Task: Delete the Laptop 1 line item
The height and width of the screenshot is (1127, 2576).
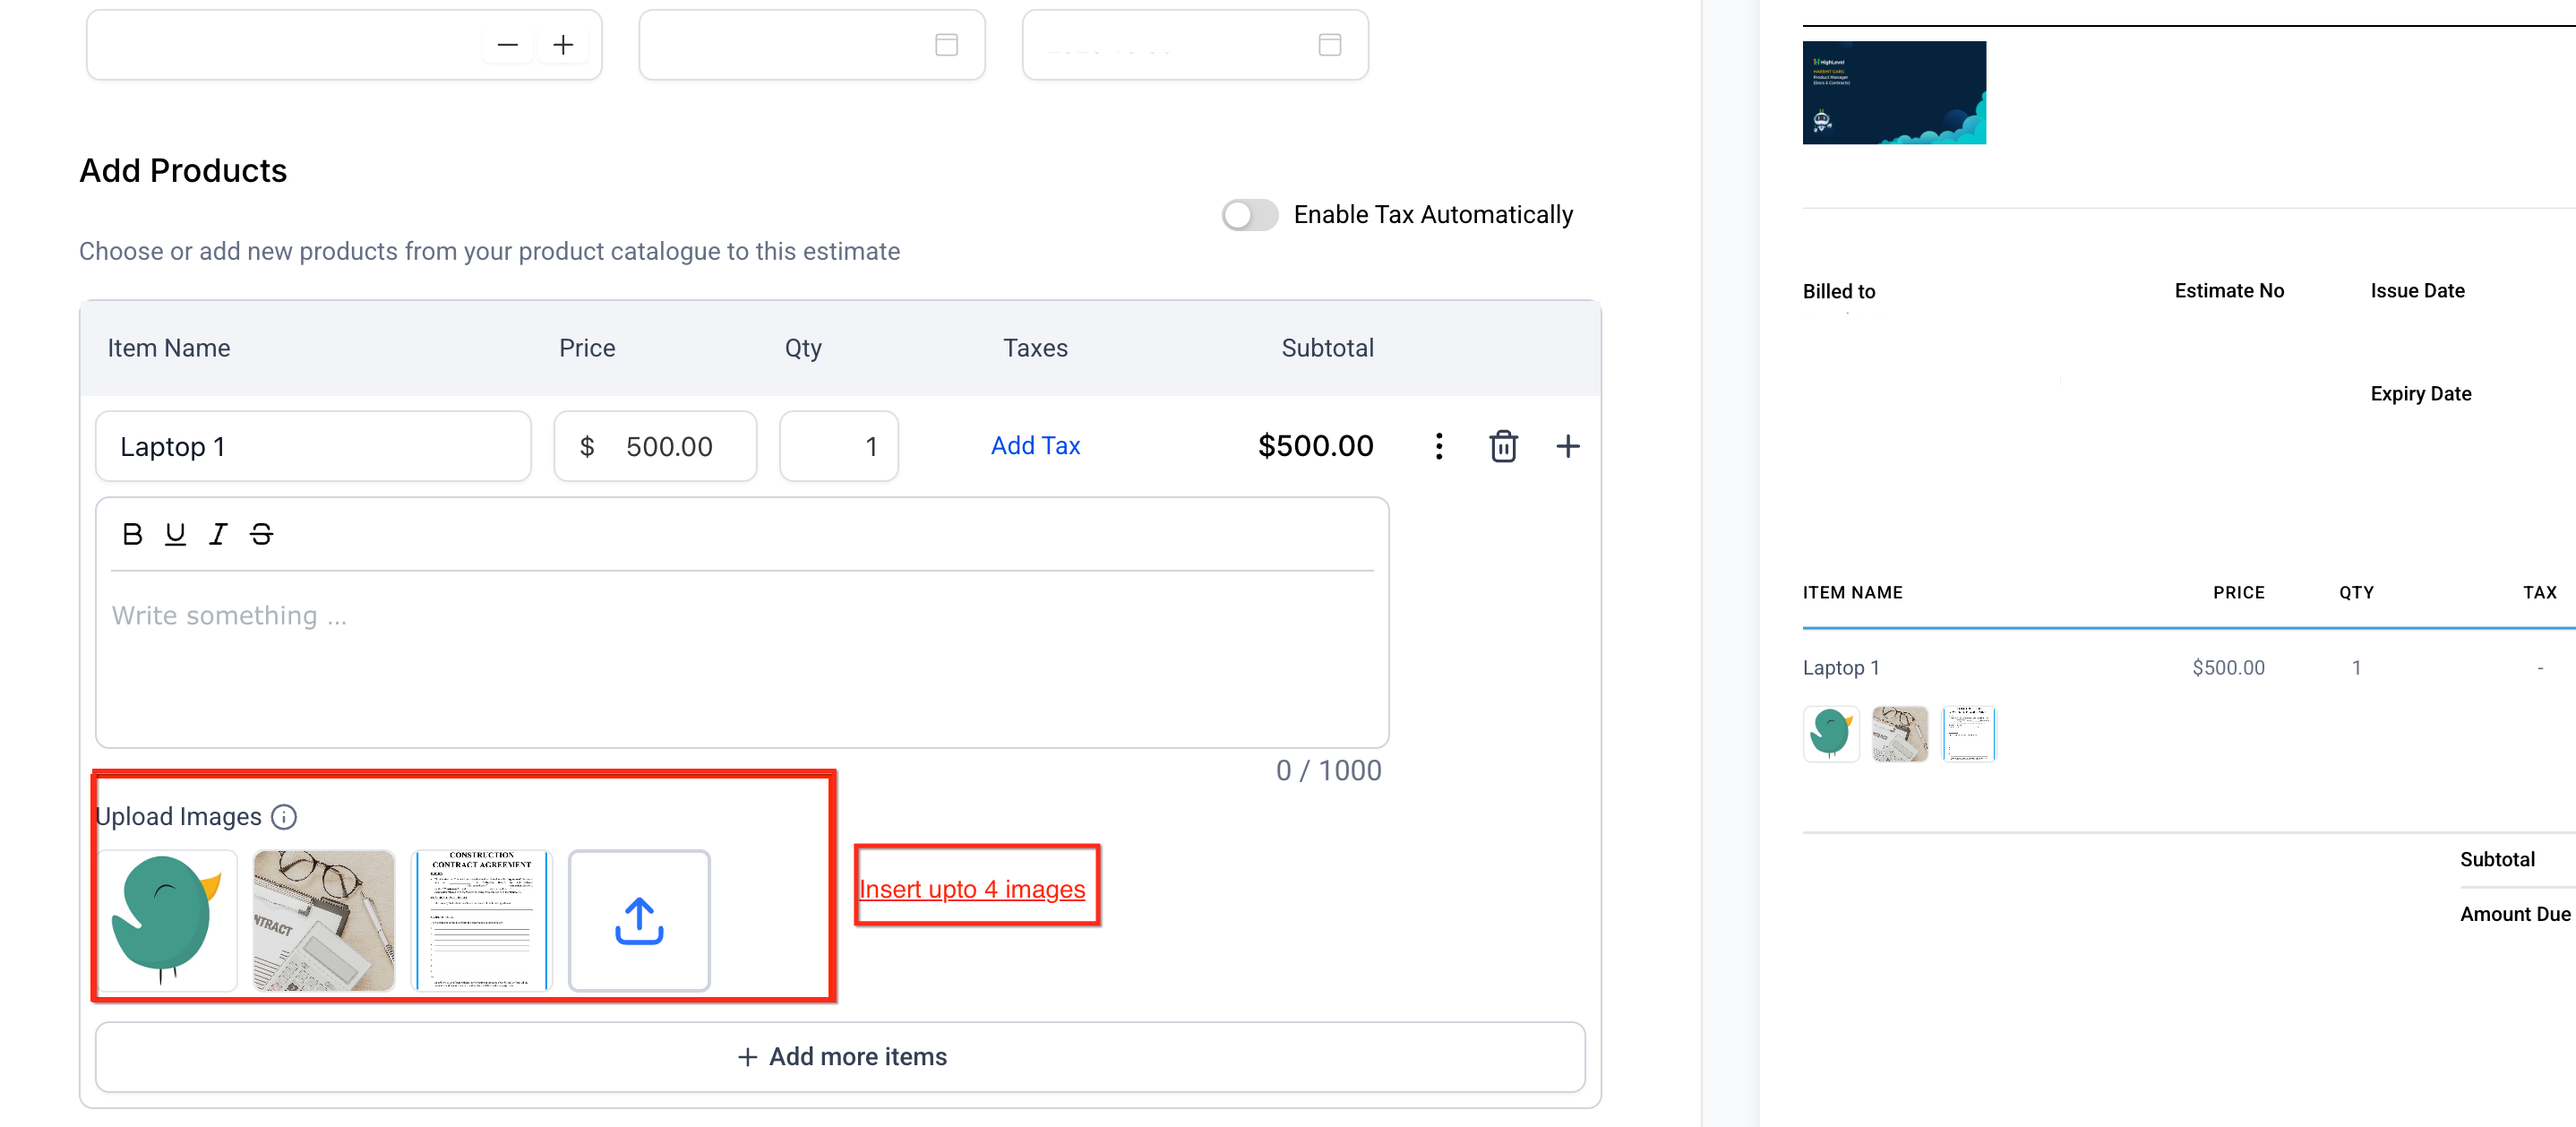Action: pyautogui.click(x=1503, y=446)
